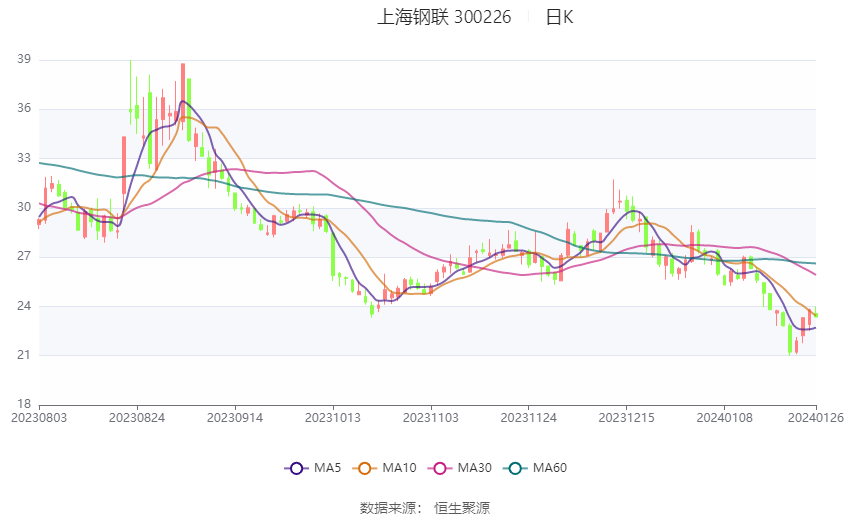Click x-axis date label 20231124
Screen dimensions: 850x516
(529, 418)
